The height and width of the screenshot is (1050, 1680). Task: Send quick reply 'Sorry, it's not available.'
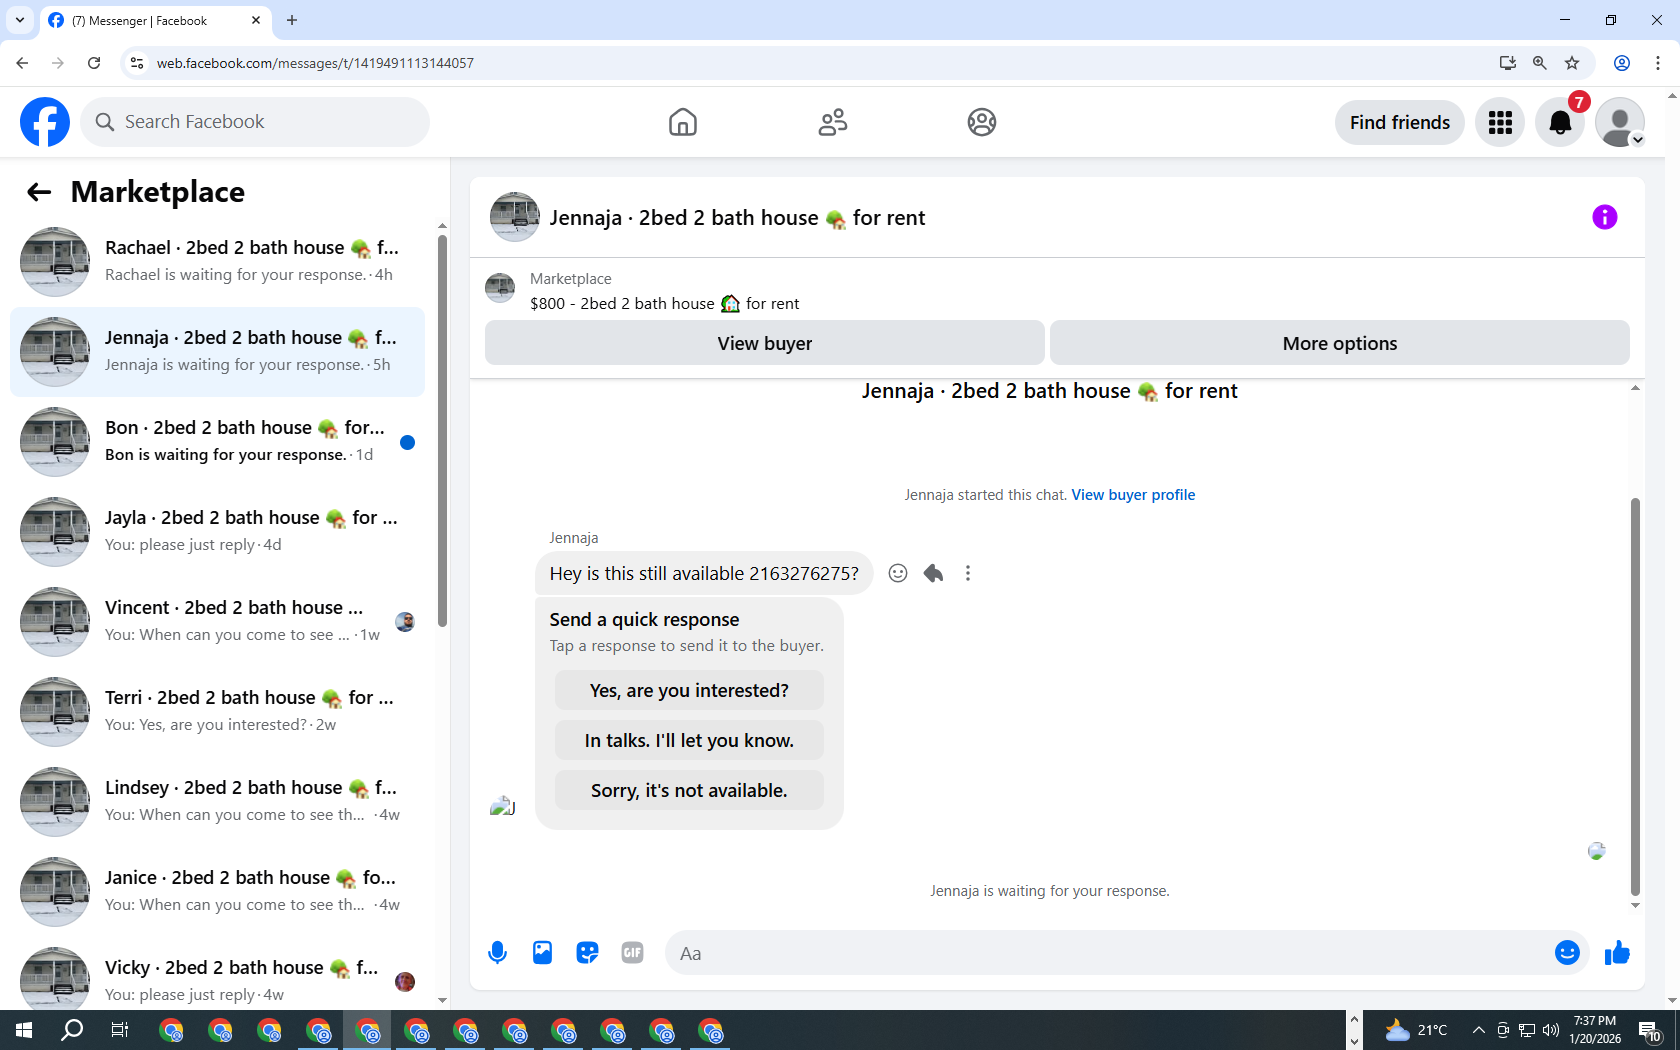[x=689, y=790]
